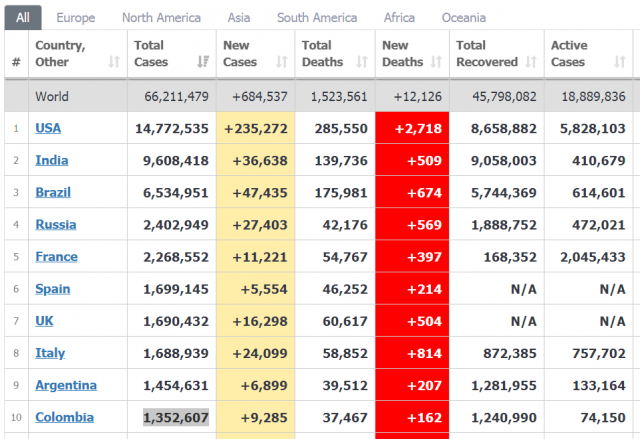Open the India country link
The height and width of the screenshot is (439, 640).
point(52,160)
